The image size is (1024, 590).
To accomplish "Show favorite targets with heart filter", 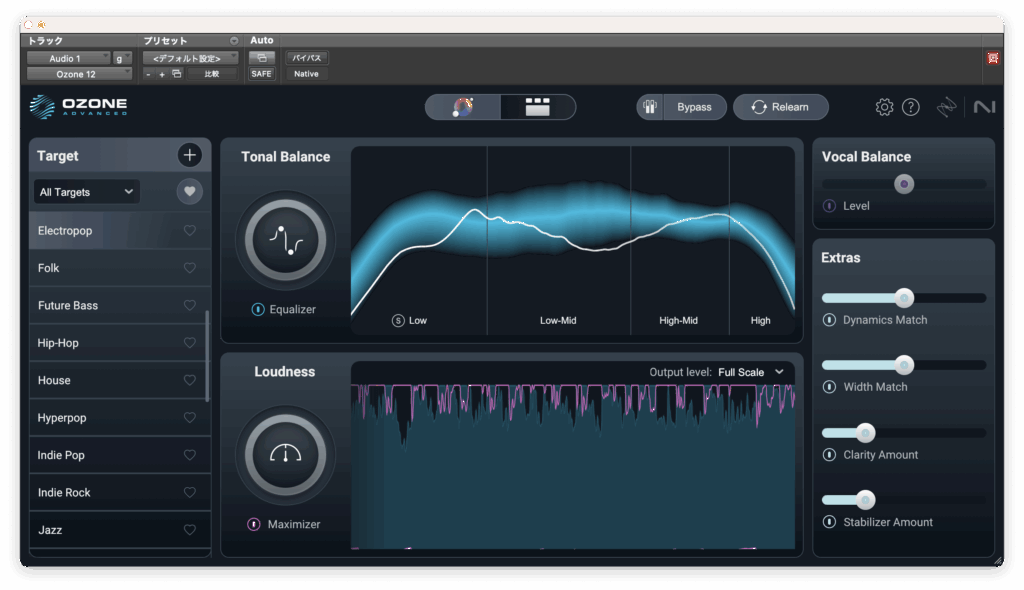I will [189, 191].
